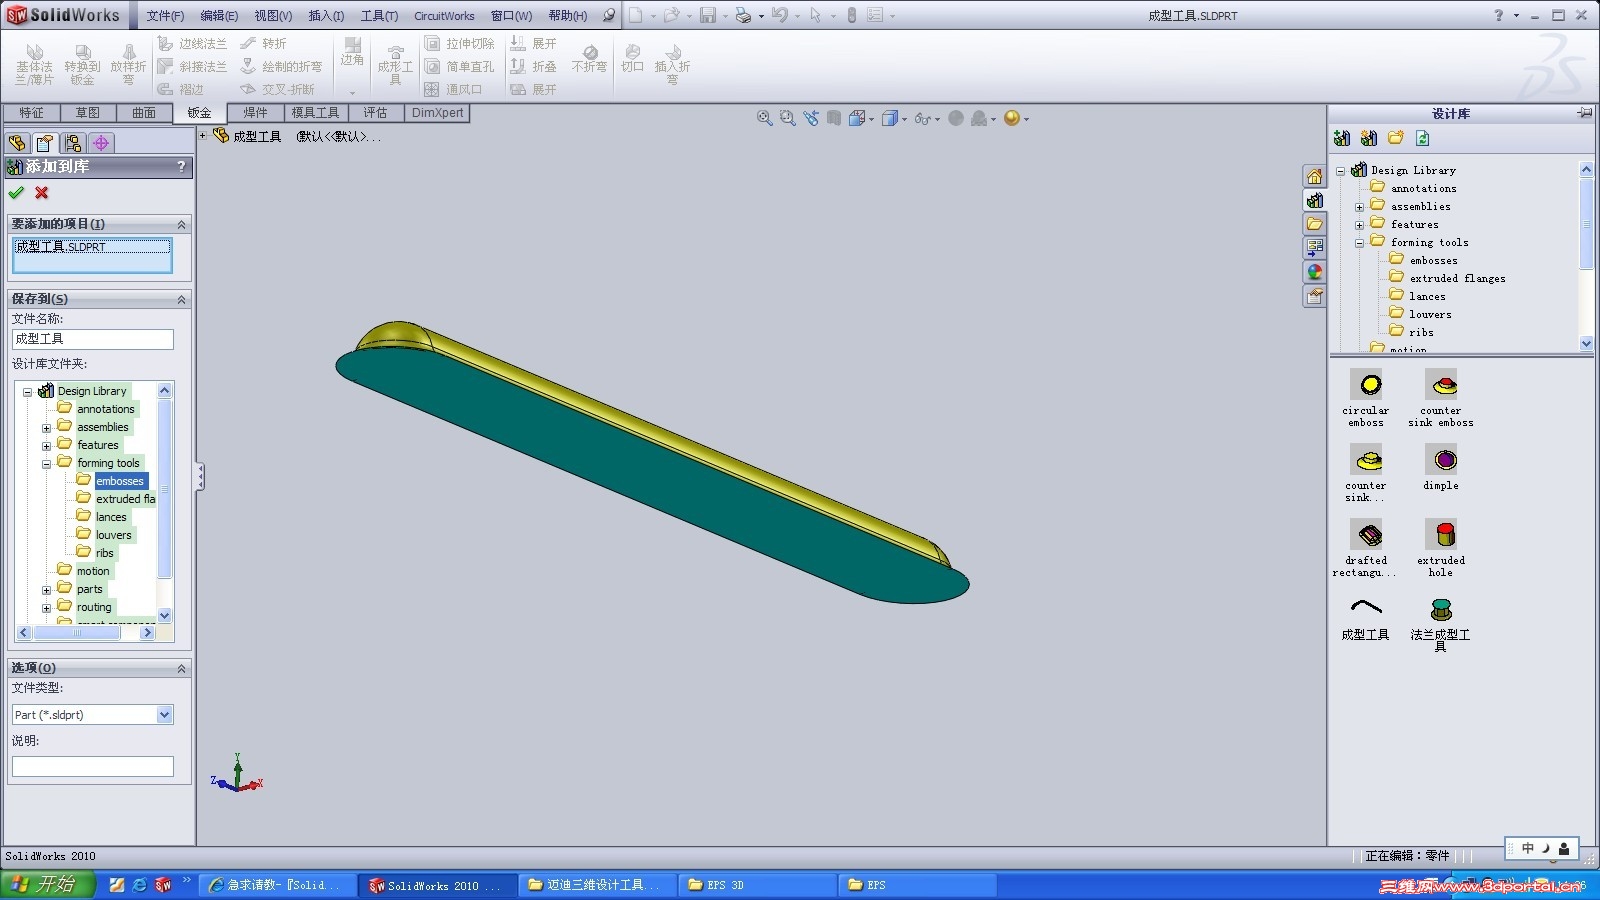Click the 插入折弯 command
Viewport: 1600px width, 900px height.
[x=672, y=64]
